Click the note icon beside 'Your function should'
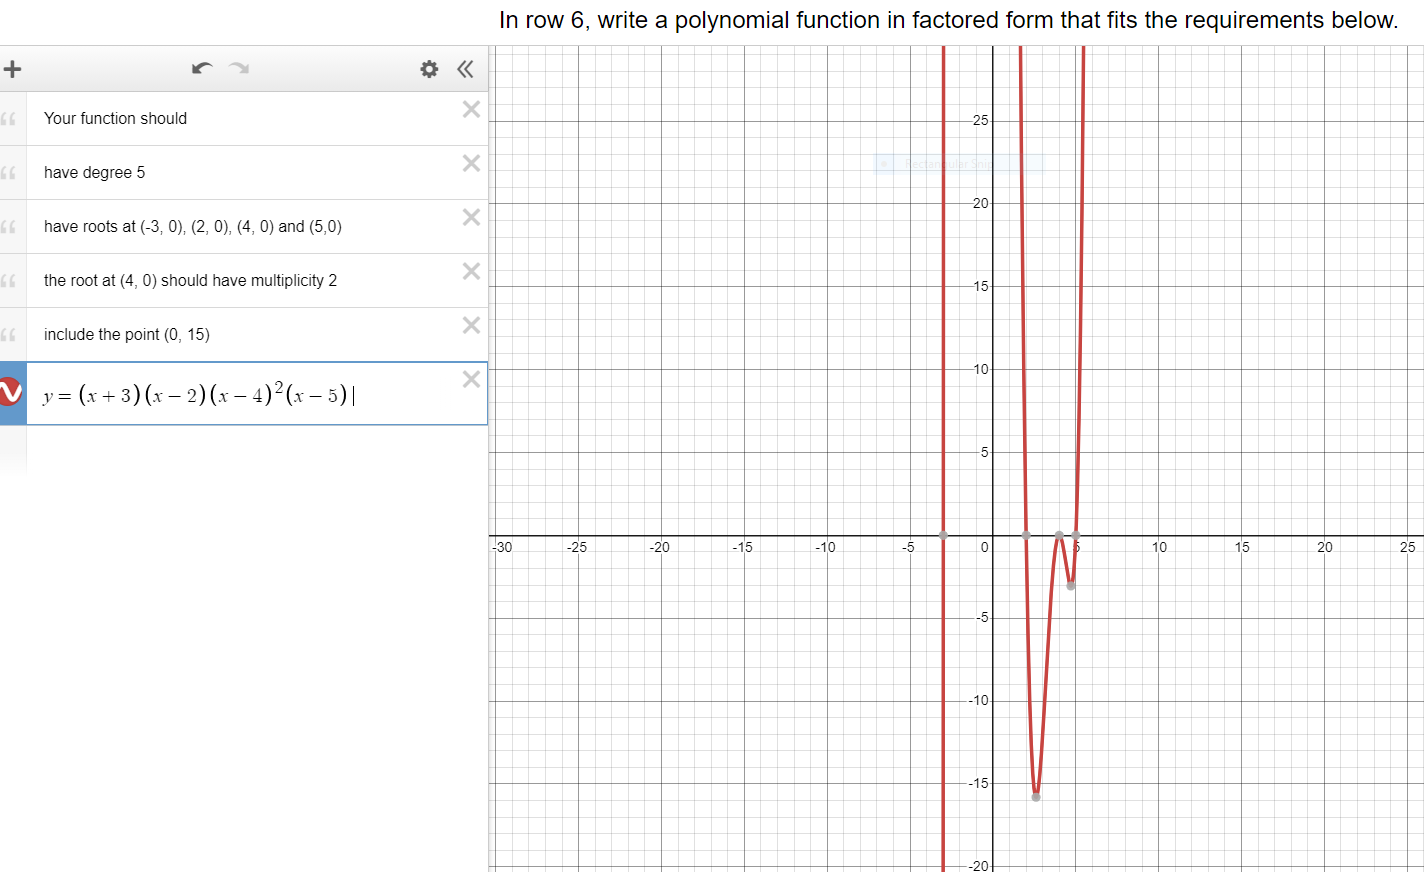Viewport: 1424px width, 872px height. 10,118
